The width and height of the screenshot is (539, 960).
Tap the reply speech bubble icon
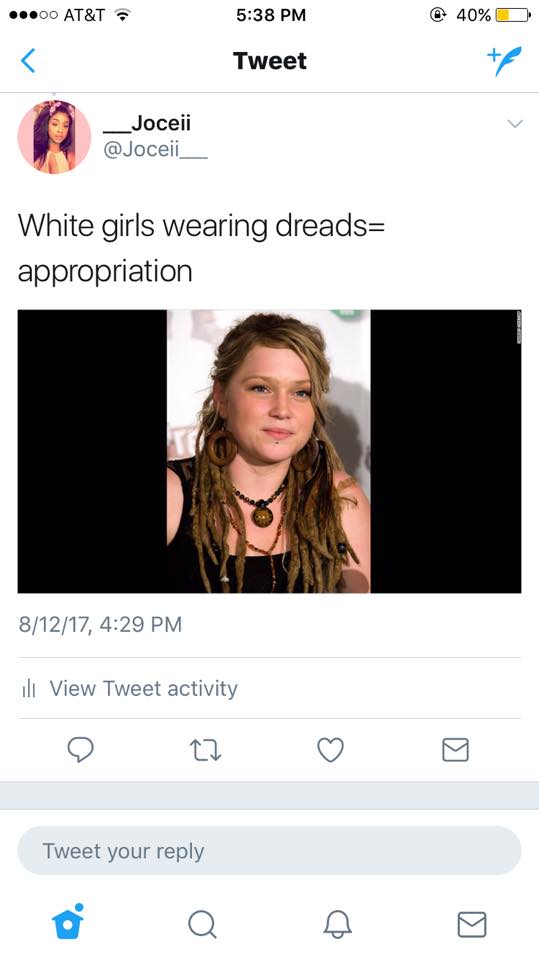pos(80,749)
